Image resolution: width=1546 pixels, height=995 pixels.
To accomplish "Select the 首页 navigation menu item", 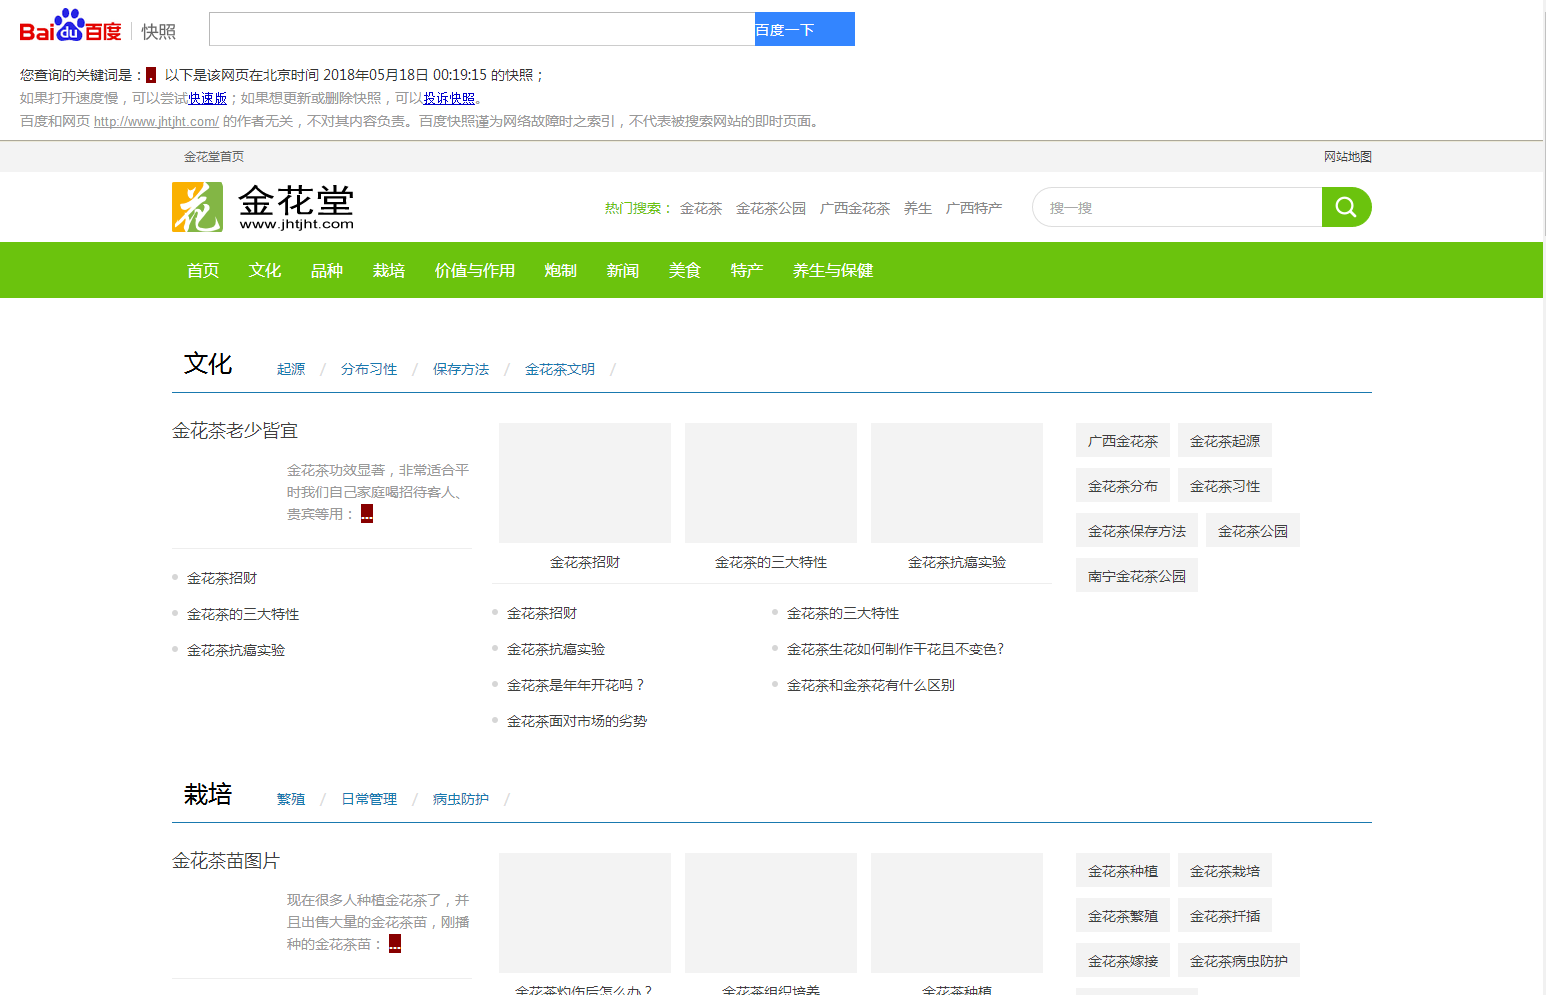I will click(x=201, y=270).
